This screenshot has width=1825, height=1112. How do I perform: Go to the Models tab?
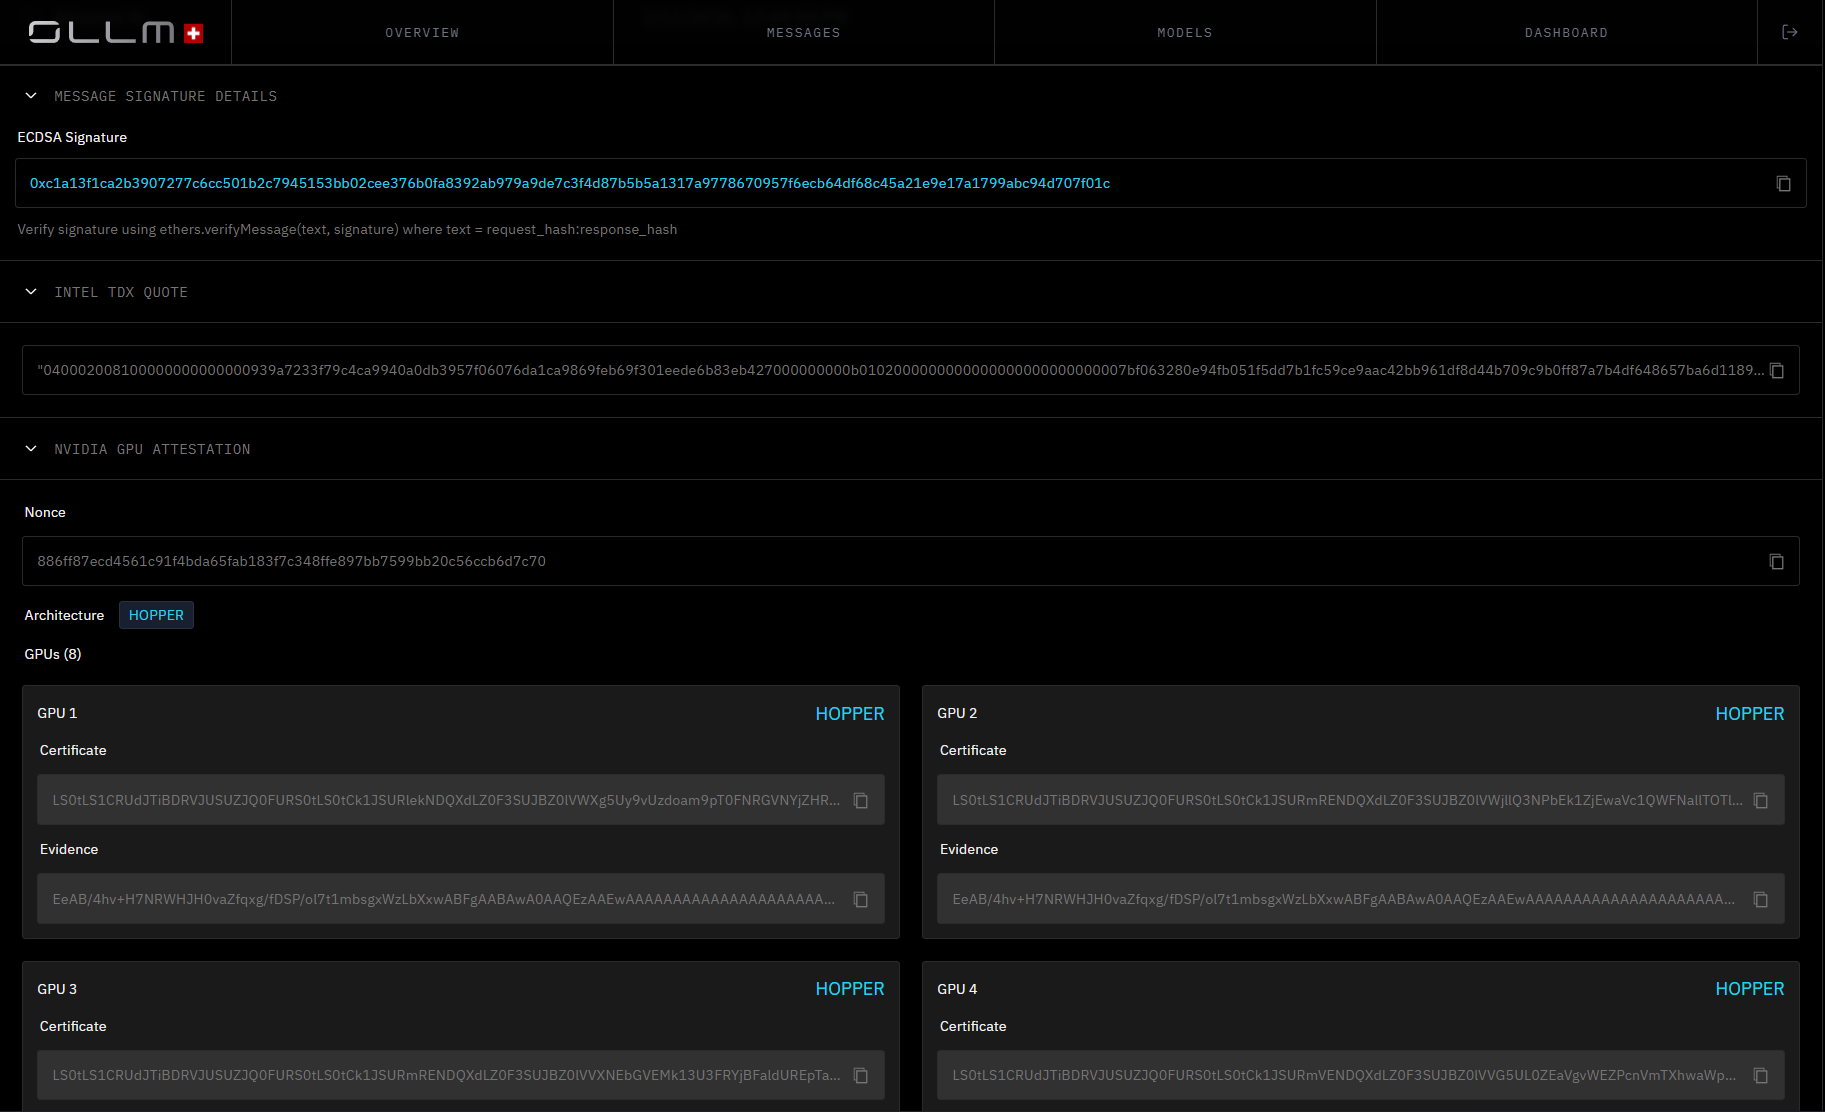1185,33
